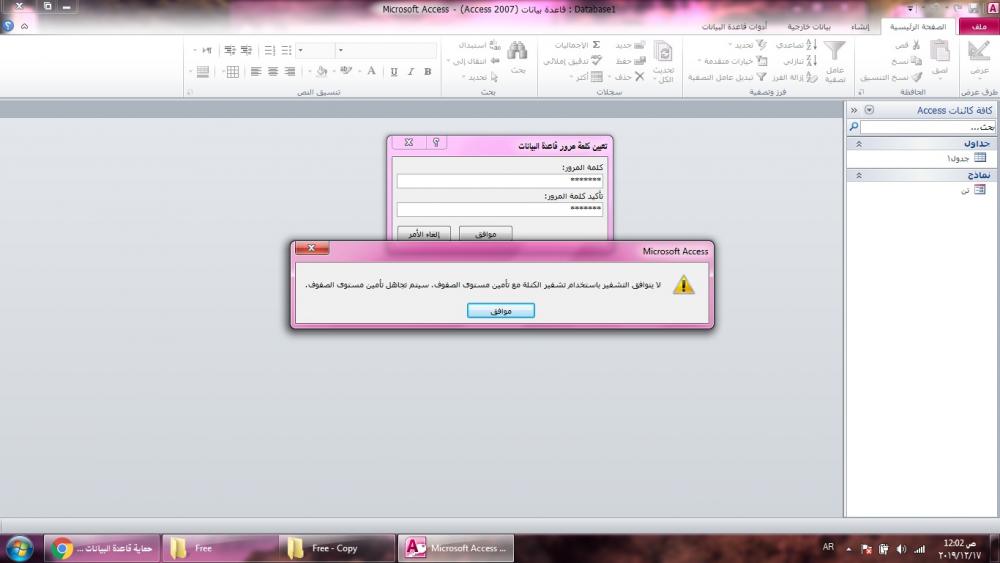This screenshot has height=563, width=1000.
Task: Switch to Database Tools (أدوات قاعدة البيانات) tab
Action: 734,27
